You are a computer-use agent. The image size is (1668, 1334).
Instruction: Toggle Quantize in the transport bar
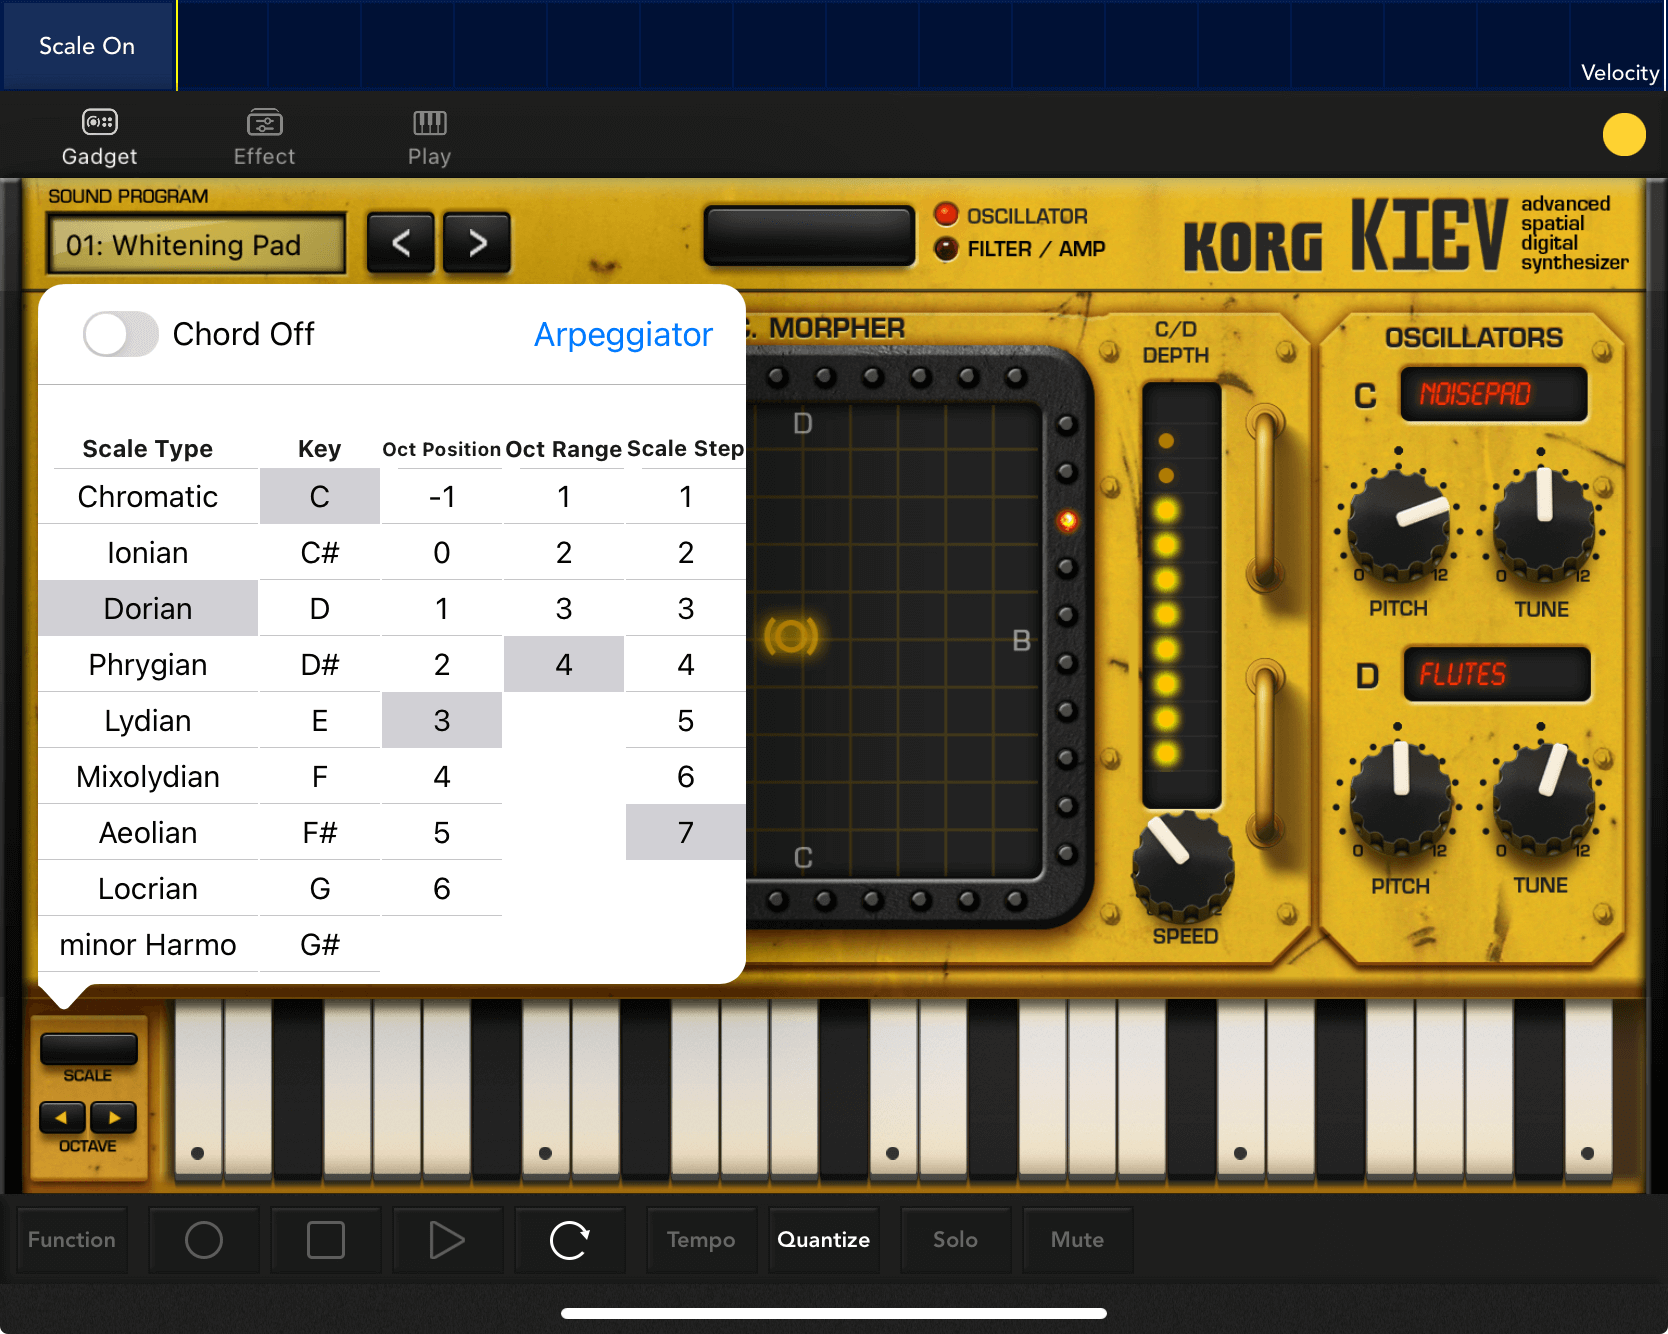[824, 1240]
